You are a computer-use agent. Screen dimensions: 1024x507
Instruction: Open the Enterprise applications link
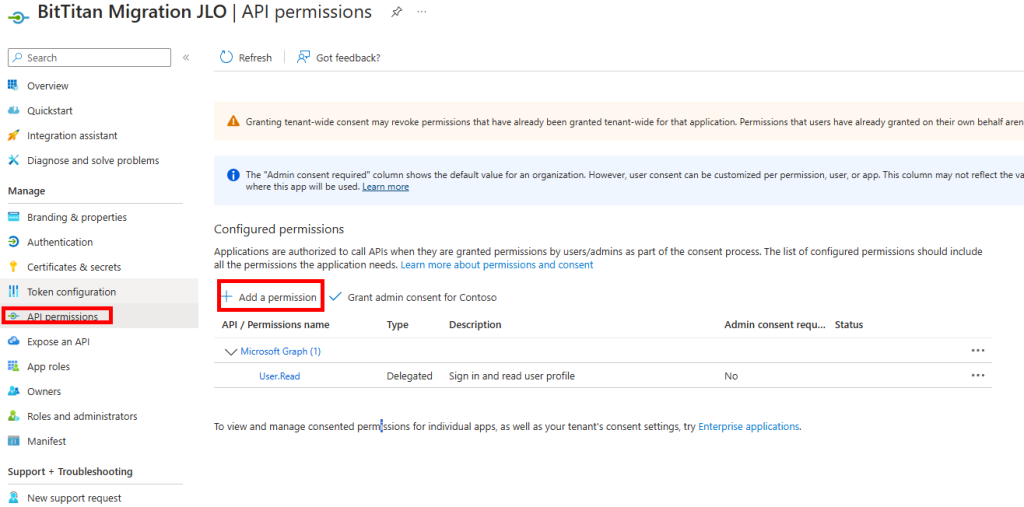pyautogui.click(x=748, y=426)
